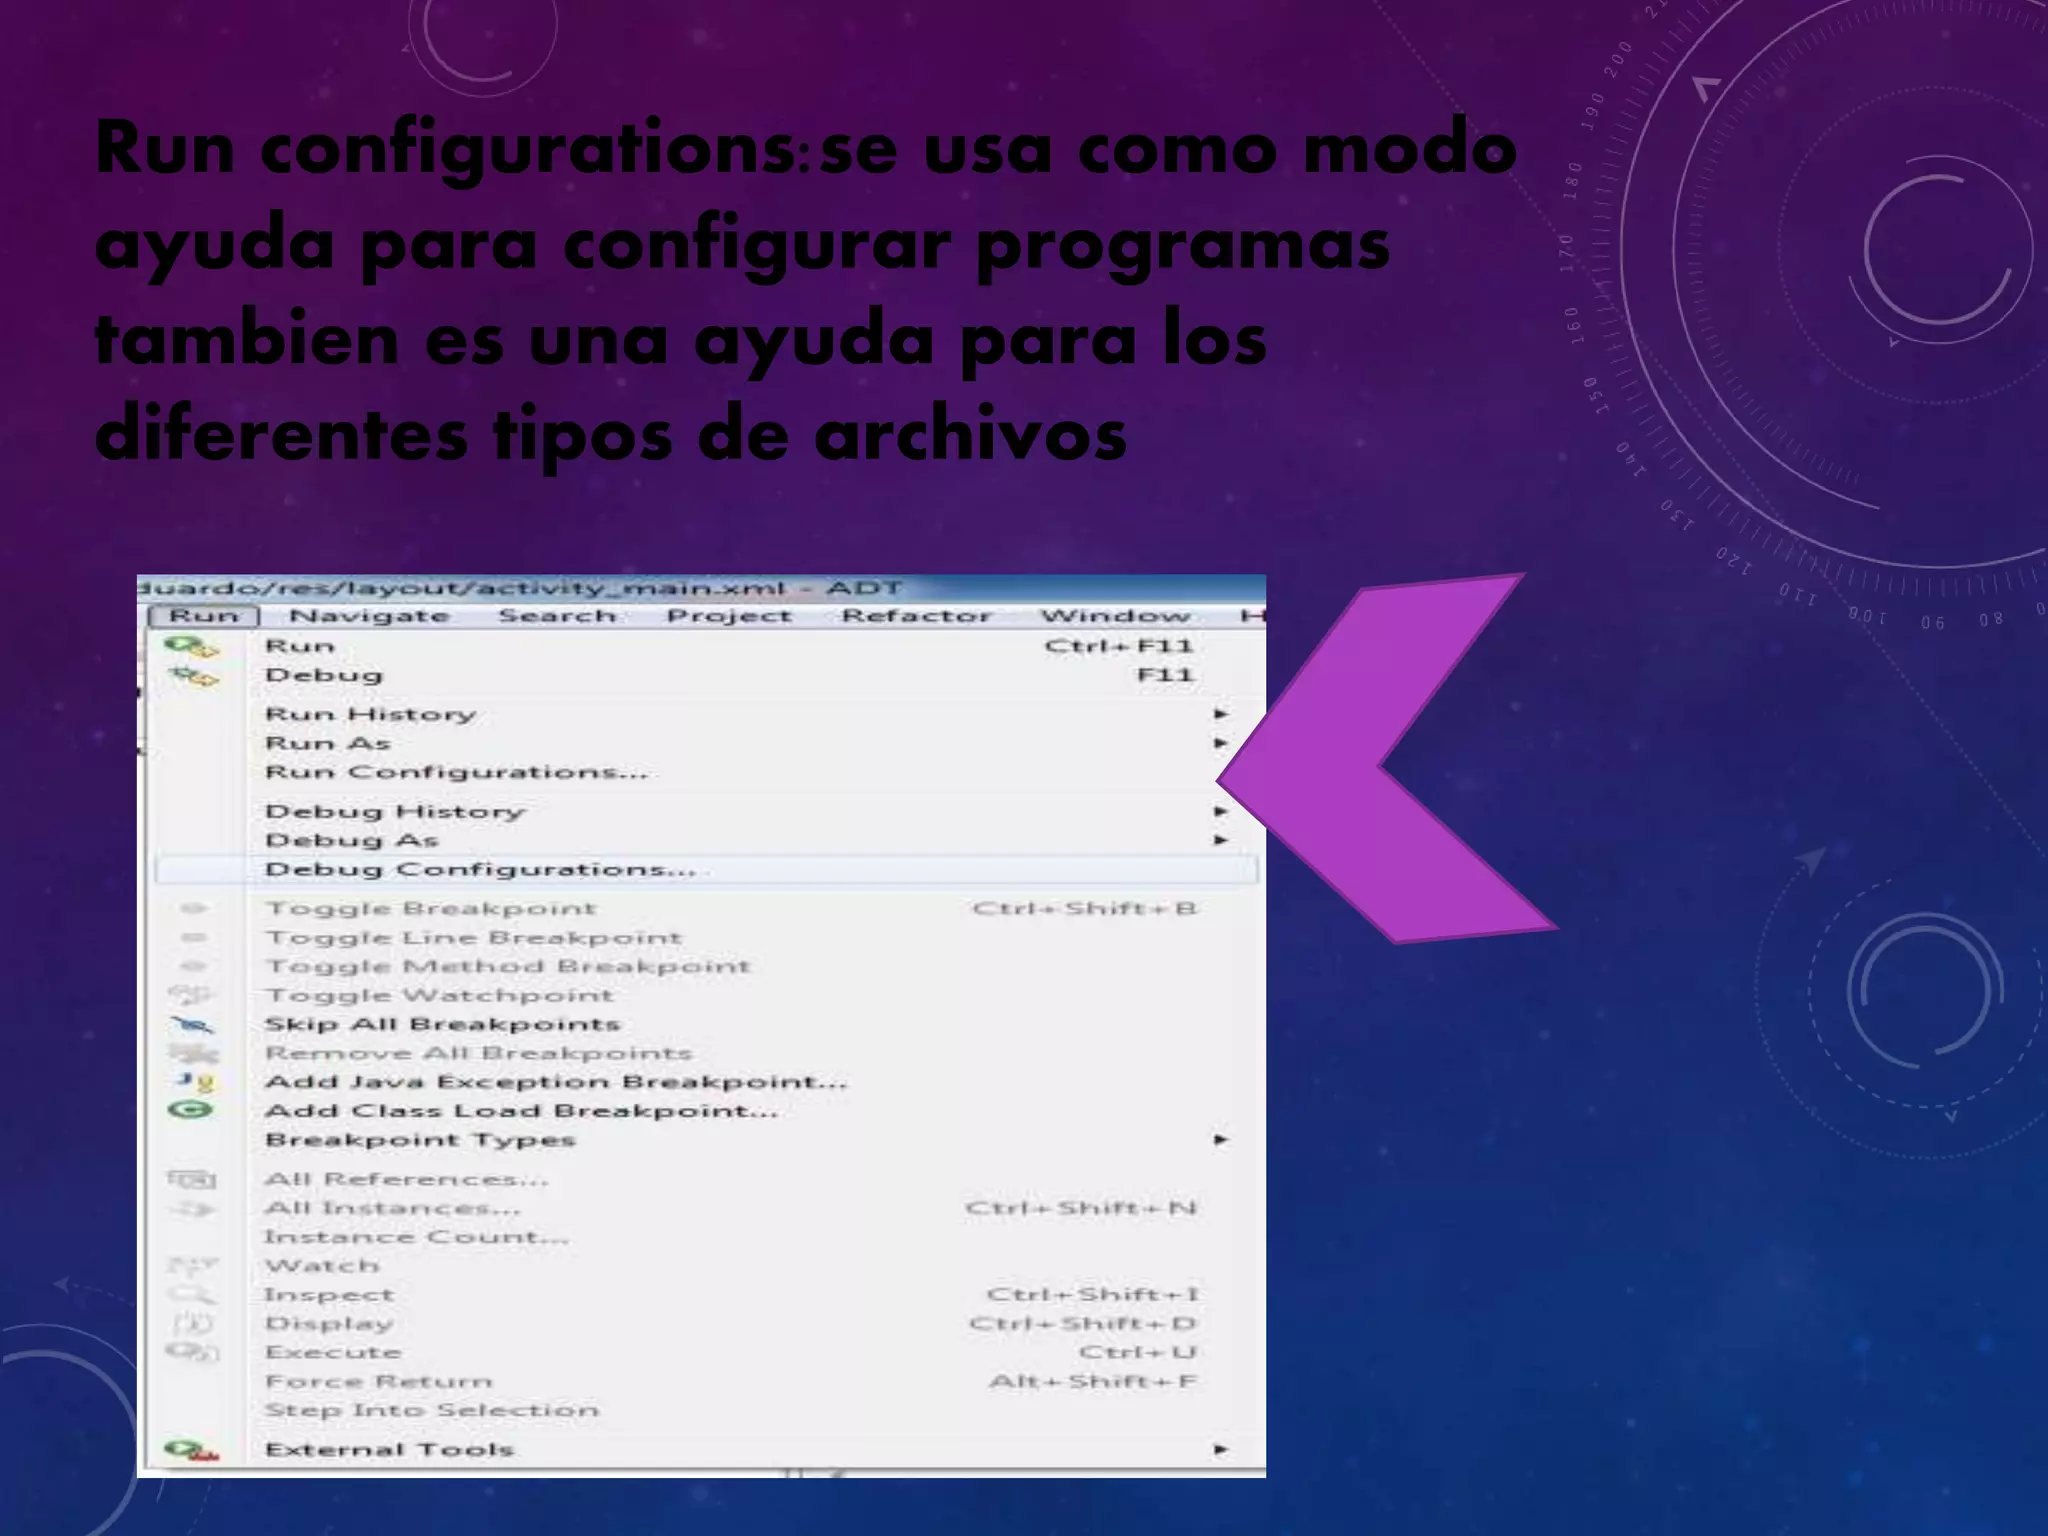Click the Skip All Breakpoints icon
This screenshot has height=1536, width=2048.
tap(192, 1025)
